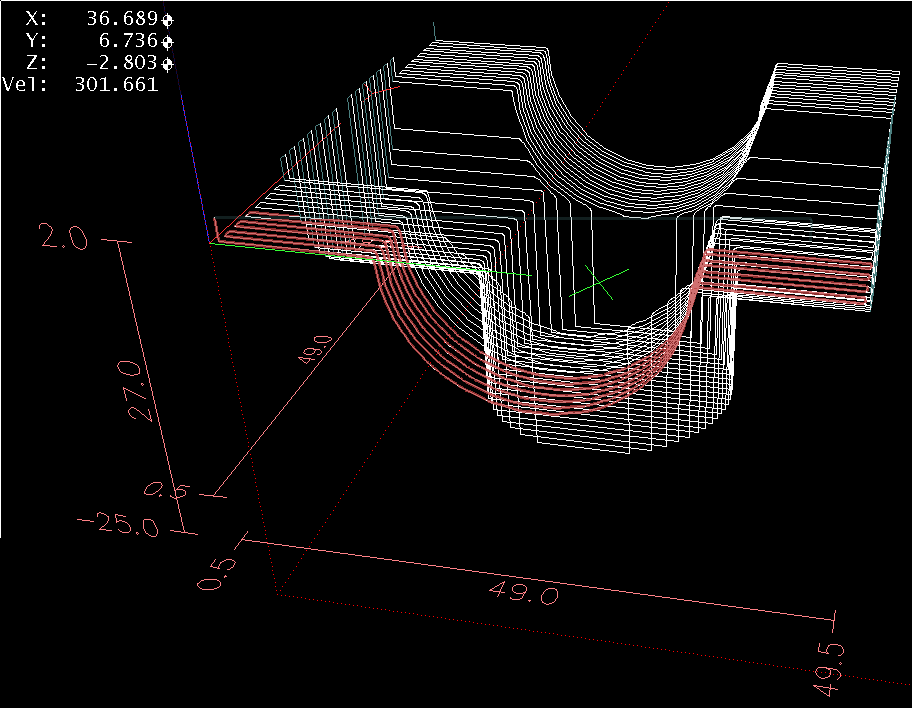Click the Y axis homed icon
The height and width of the screenshot is (708, 912).
tap(167, 42)
